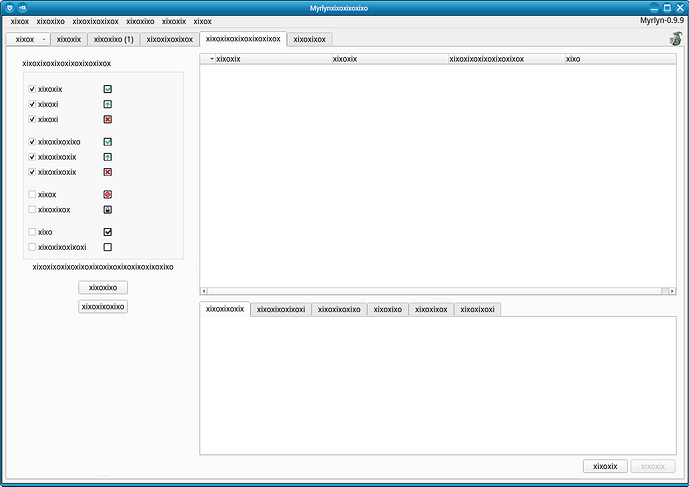Click the first green up-arrow icon
This screenshot has width=689, height=487.
pos(107,104)
